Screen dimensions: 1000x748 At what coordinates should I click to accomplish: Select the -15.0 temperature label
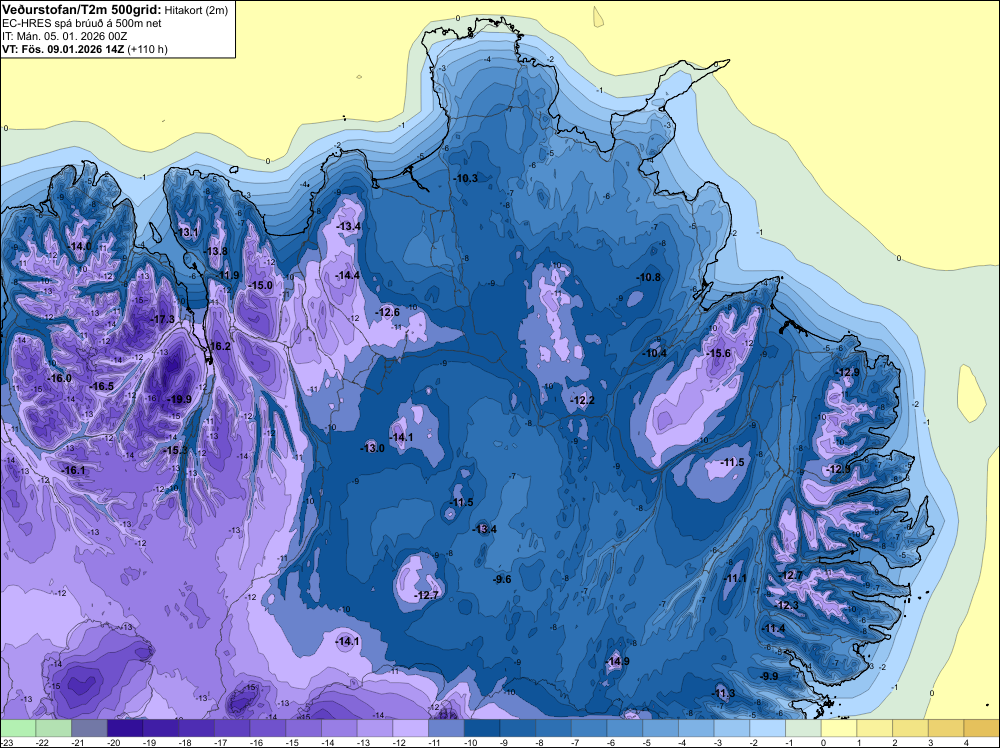261,285
